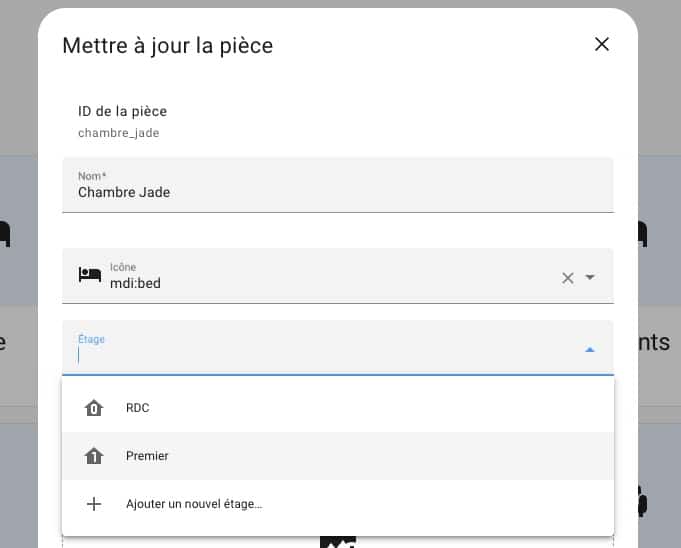Image resolution: width=681 pixels, height=548 pixels.
Task: Click the mdi:bed value text
Action: [136, 283]
